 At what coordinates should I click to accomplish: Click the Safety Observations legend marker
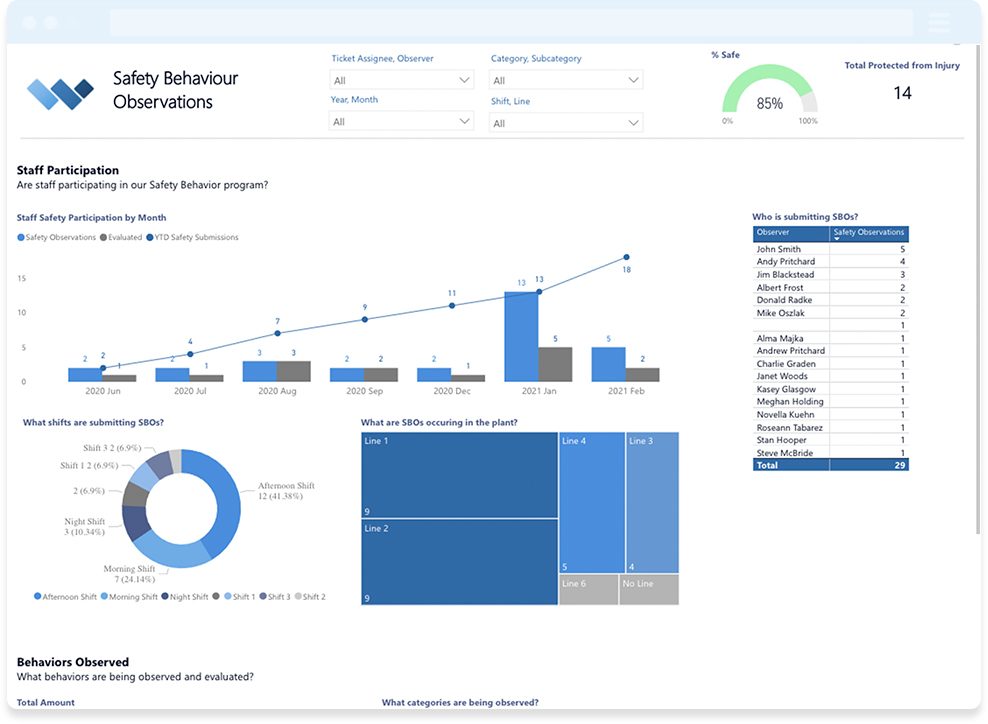pyautogui.click(x=21, y=238)
